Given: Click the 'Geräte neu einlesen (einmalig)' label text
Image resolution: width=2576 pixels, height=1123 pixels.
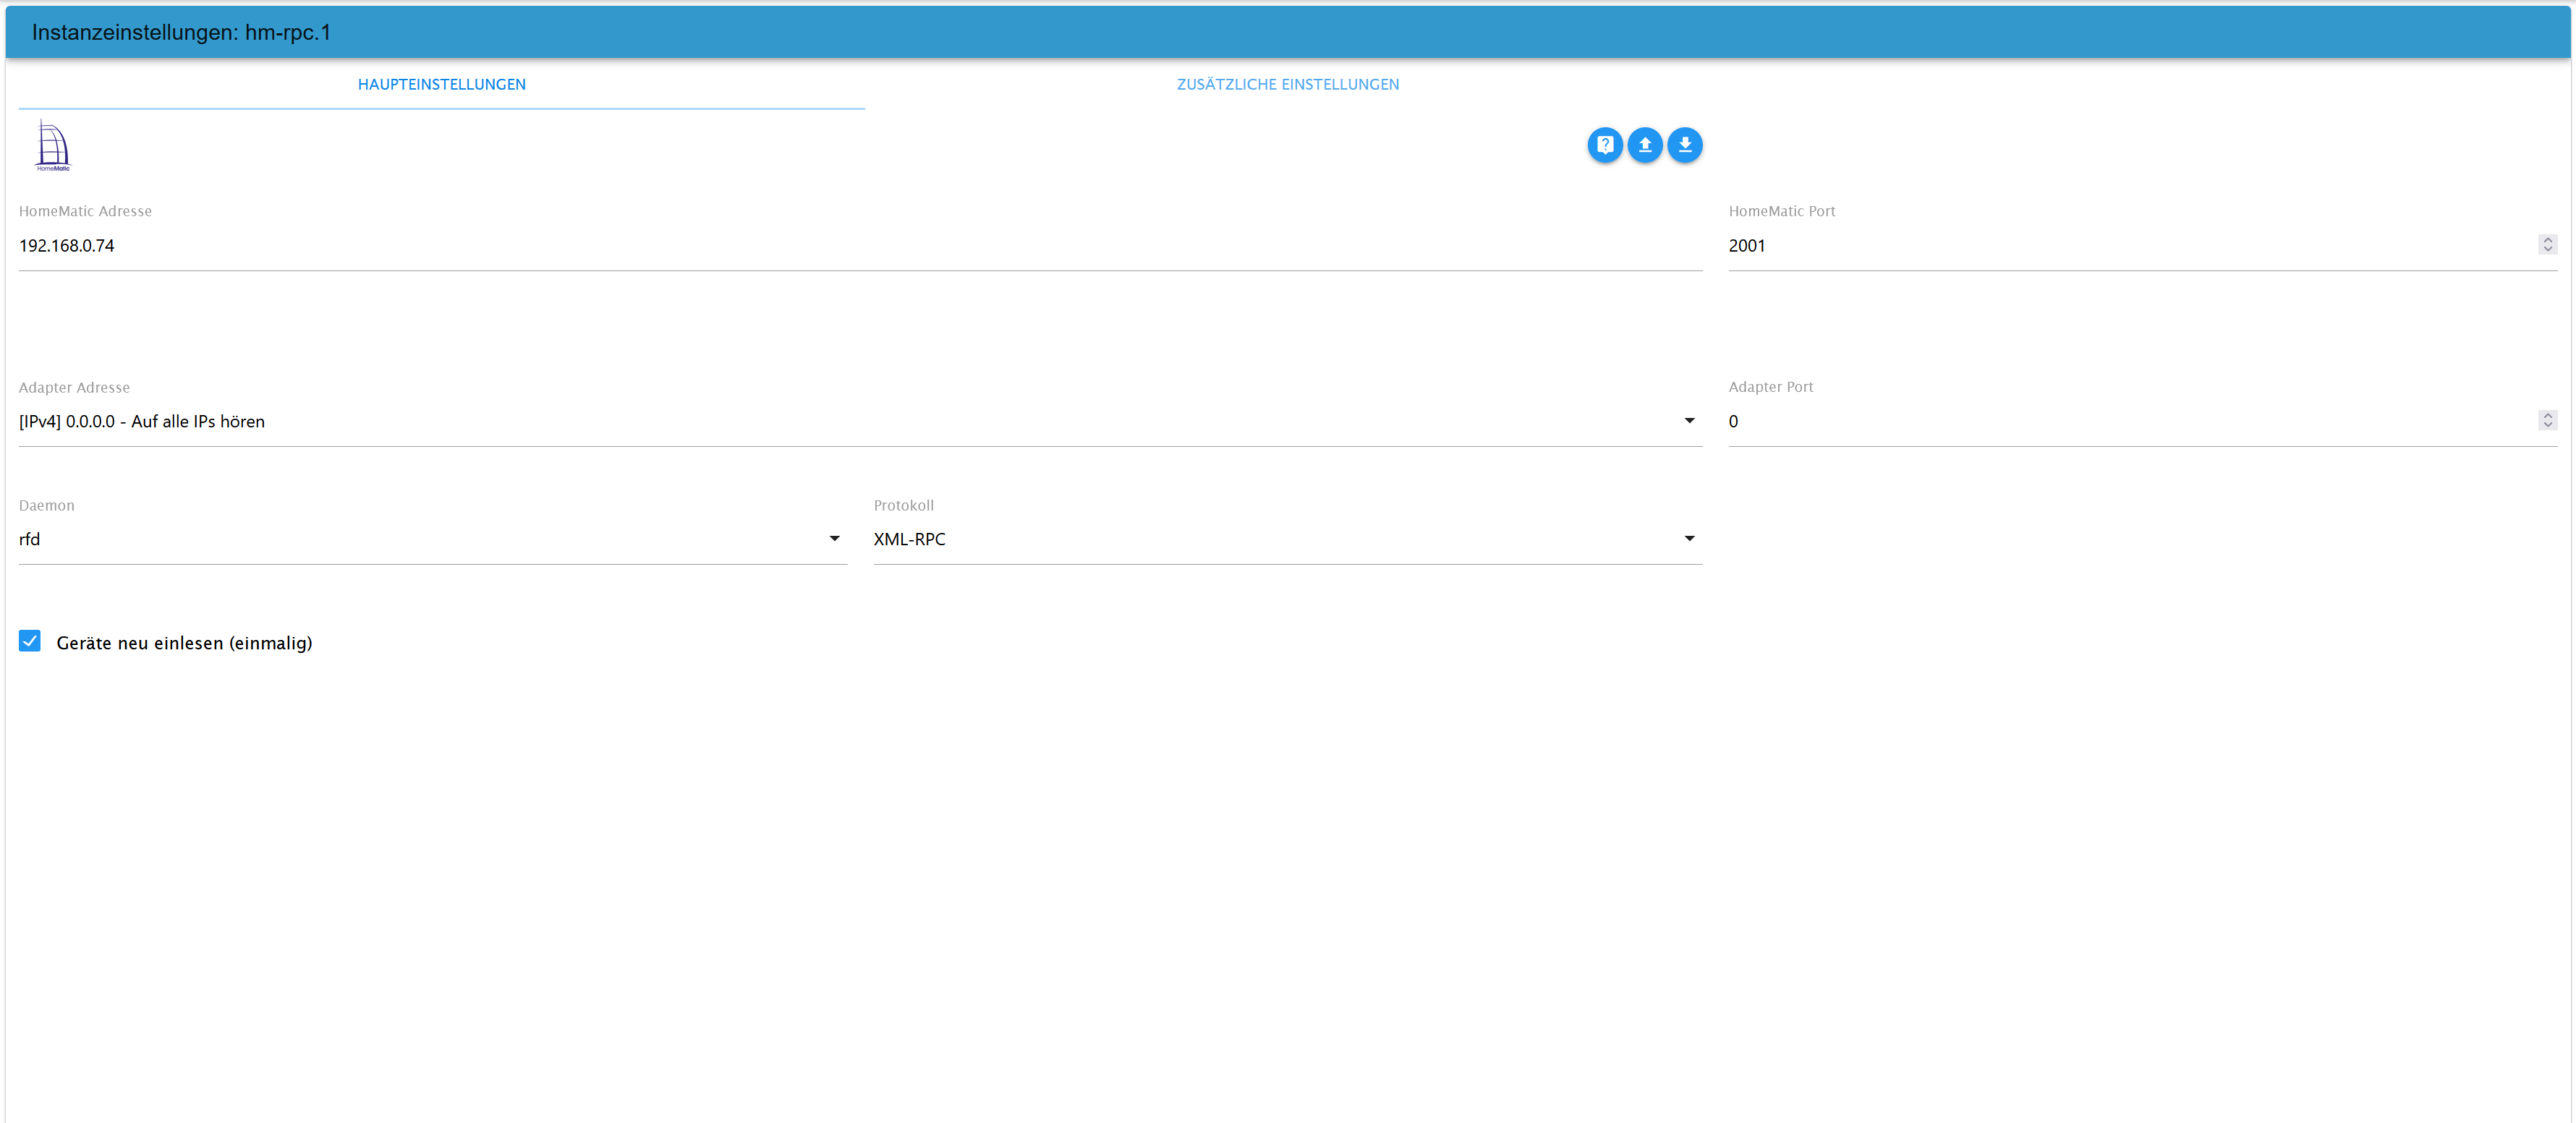Looking at the screenshot, I should pyautogui.click(x=184, y=643).
